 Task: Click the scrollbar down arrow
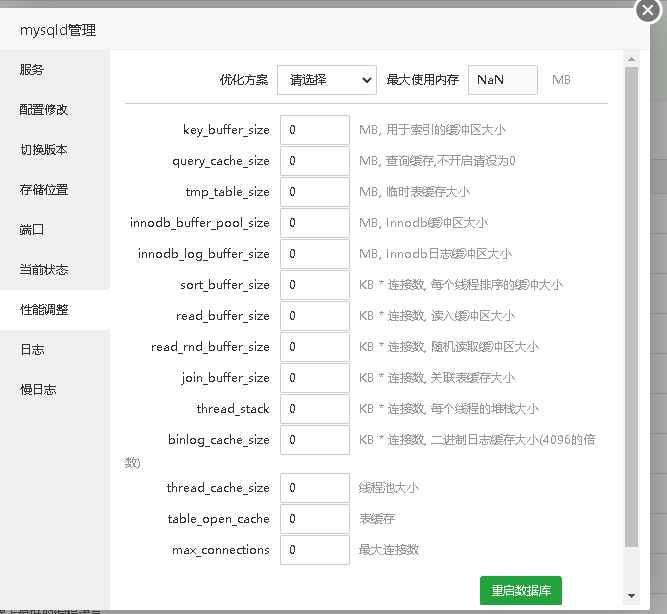click(x=631, y=596)
